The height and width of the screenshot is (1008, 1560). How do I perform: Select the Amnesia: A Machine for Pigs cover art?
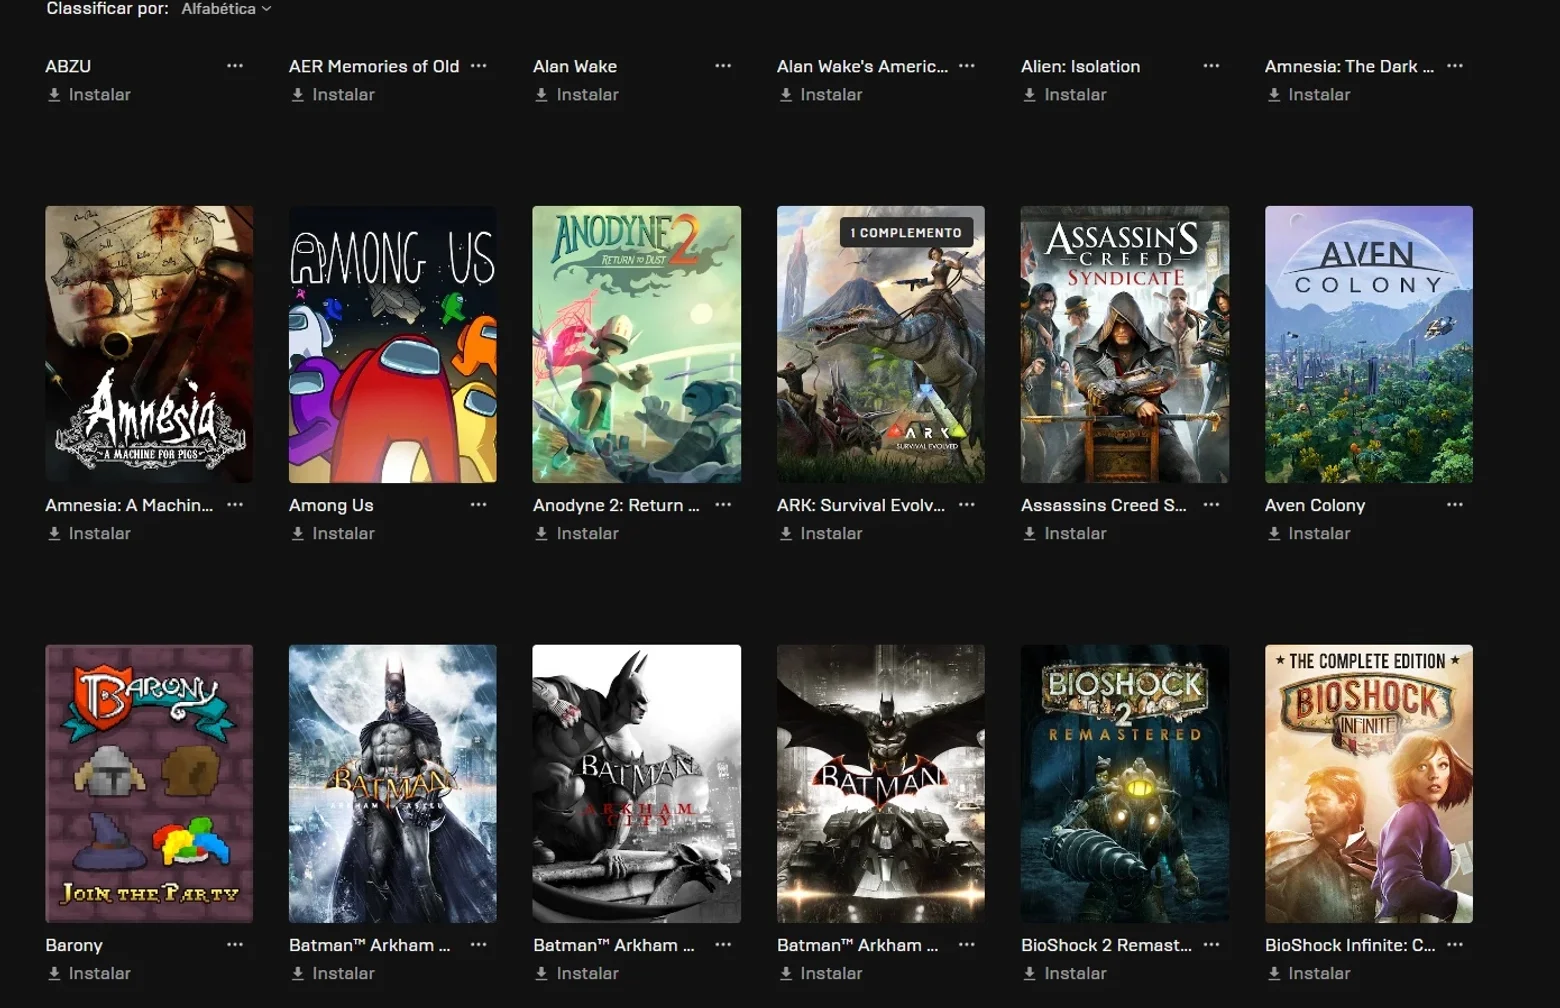click(149, 345)
